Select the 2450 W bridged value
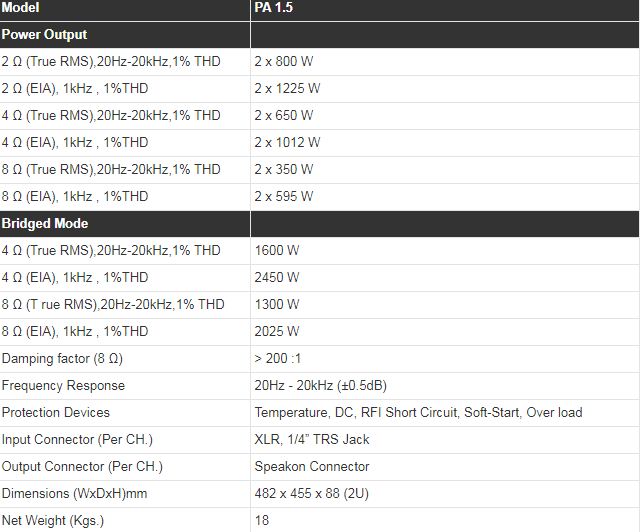Viewport: 643px width, 532px height. pos(276,278)
